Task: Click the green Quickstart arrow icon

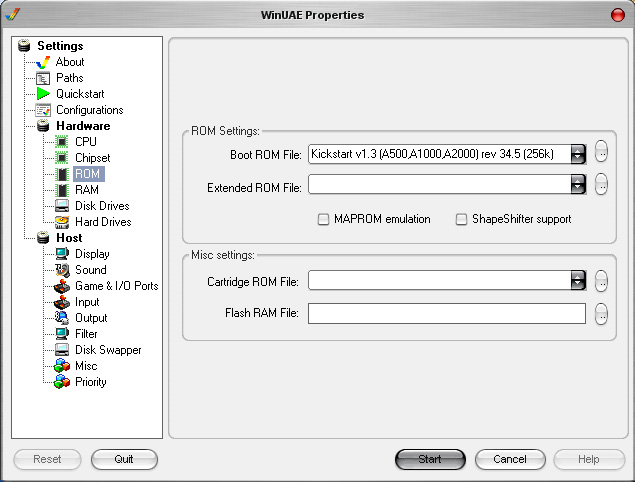Action: coord(43,94)
